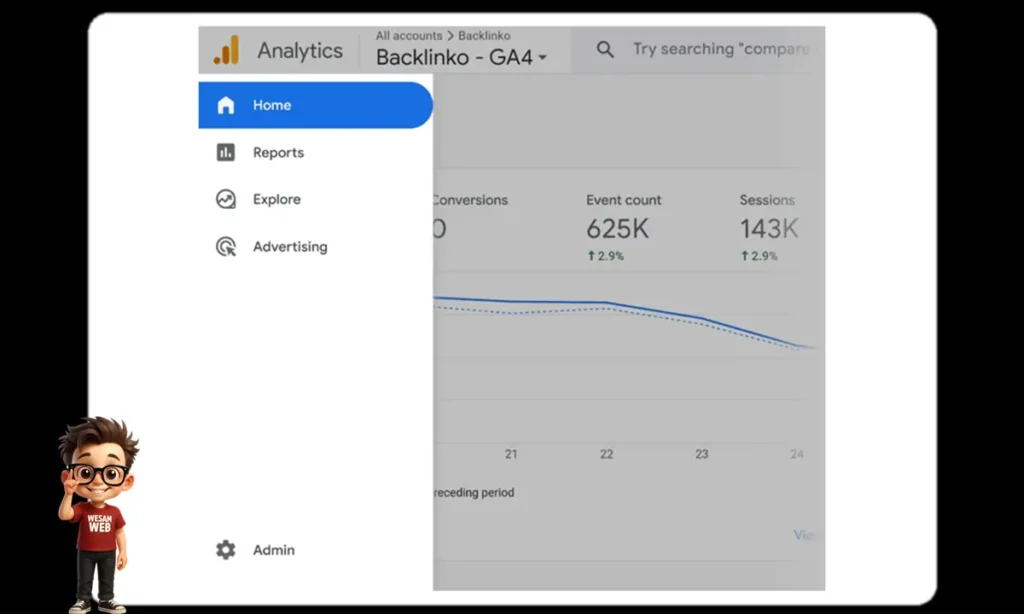The image size is (1024, 614).
Task: Open Explore using the compass icon
Action: tap(226, 199)
